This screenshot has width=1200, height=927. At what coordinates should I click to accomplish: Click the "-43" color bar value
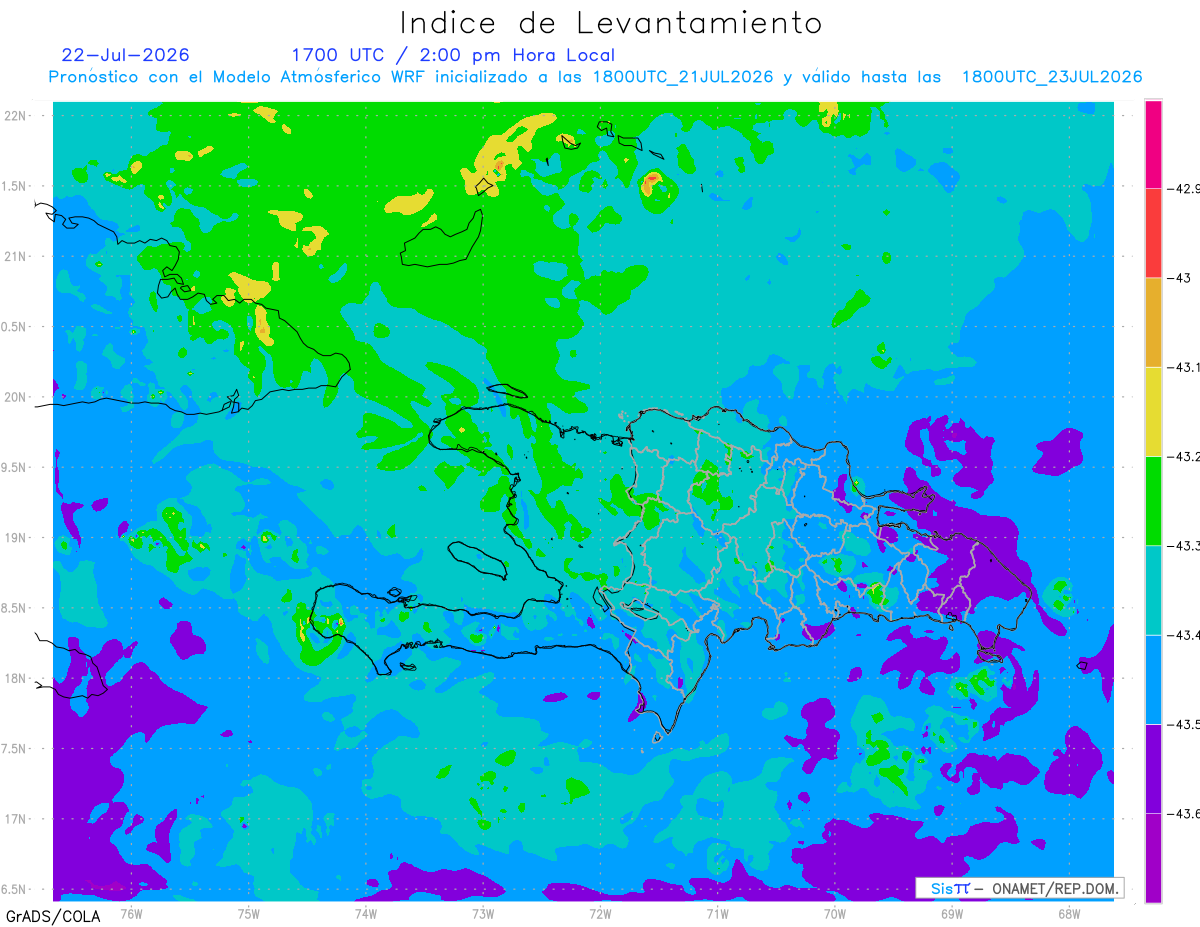tap(1178, 277)
